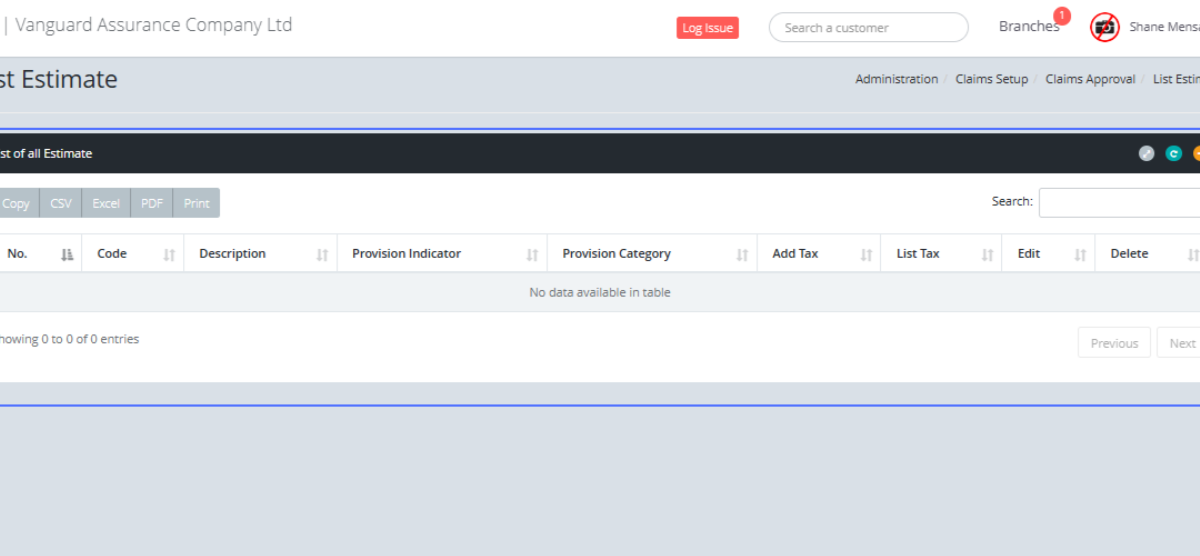The width and height of the screenshot is (1200, 556).
Task: Export the table to Excel
Action: coord(106,203)
